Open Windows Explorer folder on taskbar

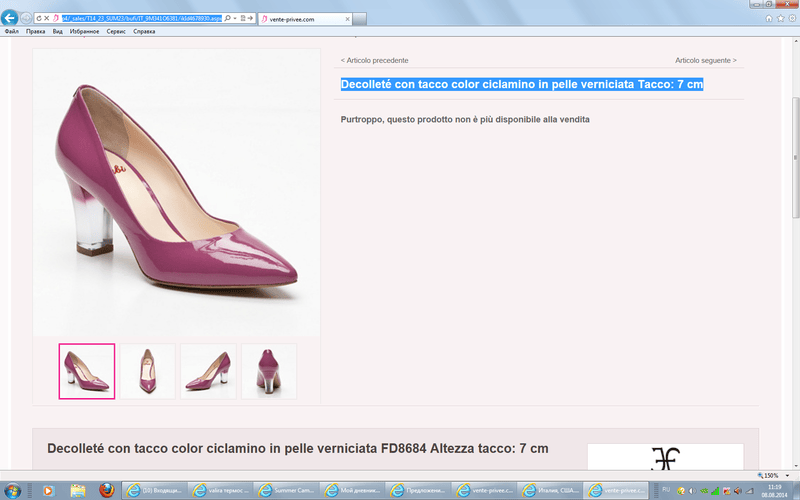click(x=76, y=490)
